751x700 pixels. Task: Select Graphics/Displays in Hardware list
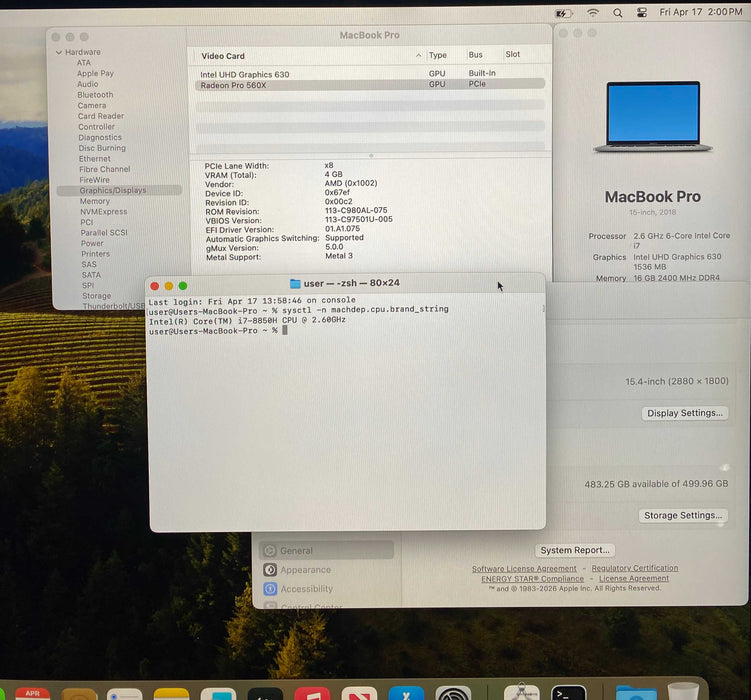coord(119,190)
